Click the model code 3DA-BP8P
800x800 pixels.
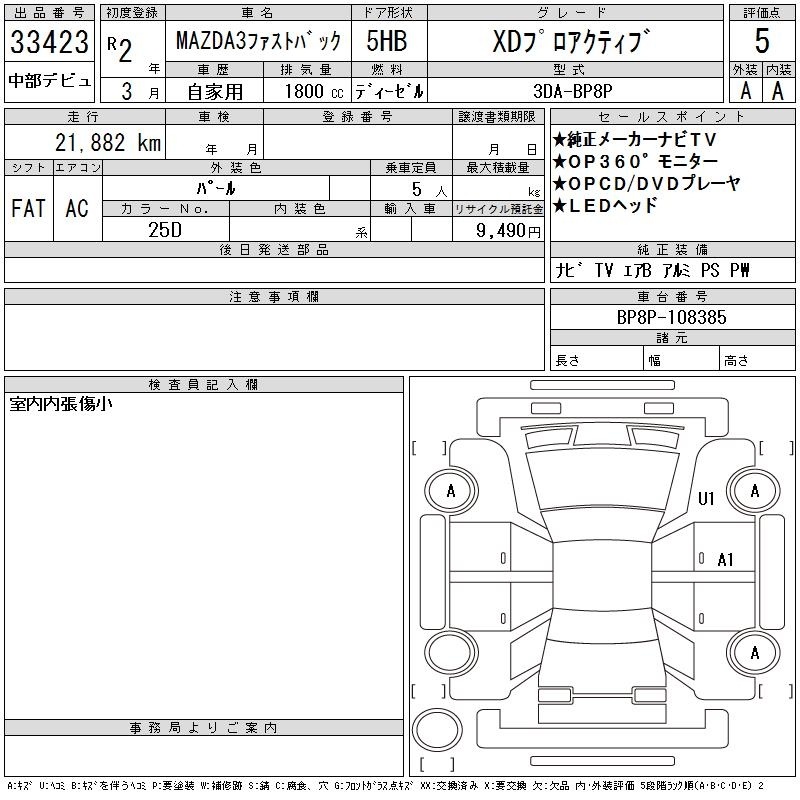click(567, 90)
